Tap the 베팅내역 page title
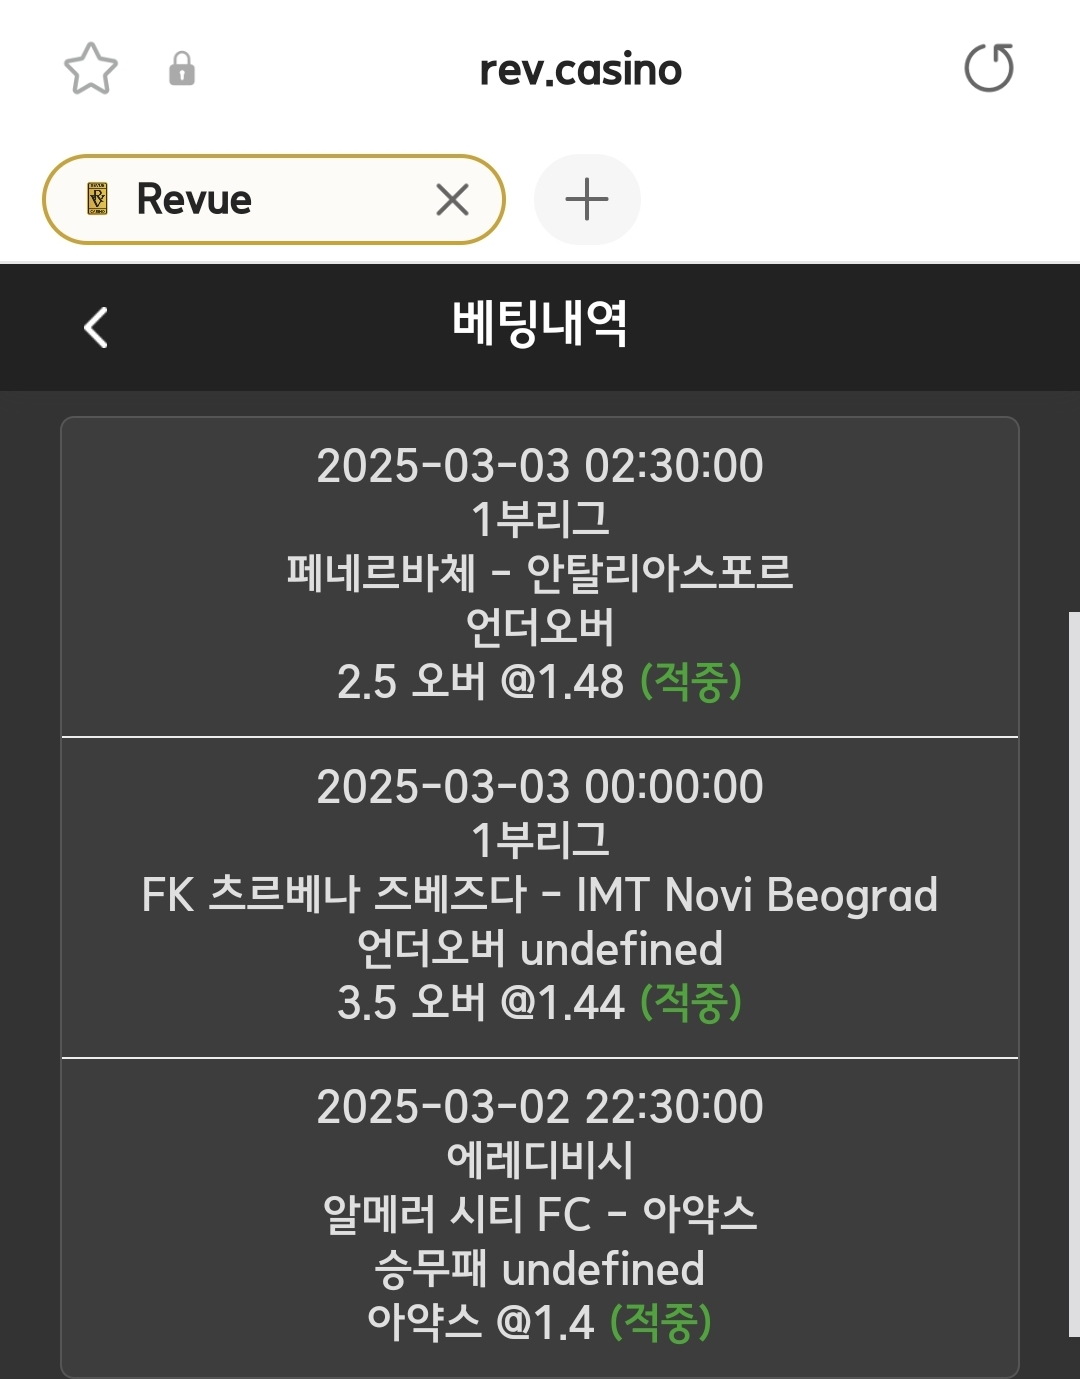Screen dimensions: 1080x1379 pyautogui.click(x=540, y=324)
